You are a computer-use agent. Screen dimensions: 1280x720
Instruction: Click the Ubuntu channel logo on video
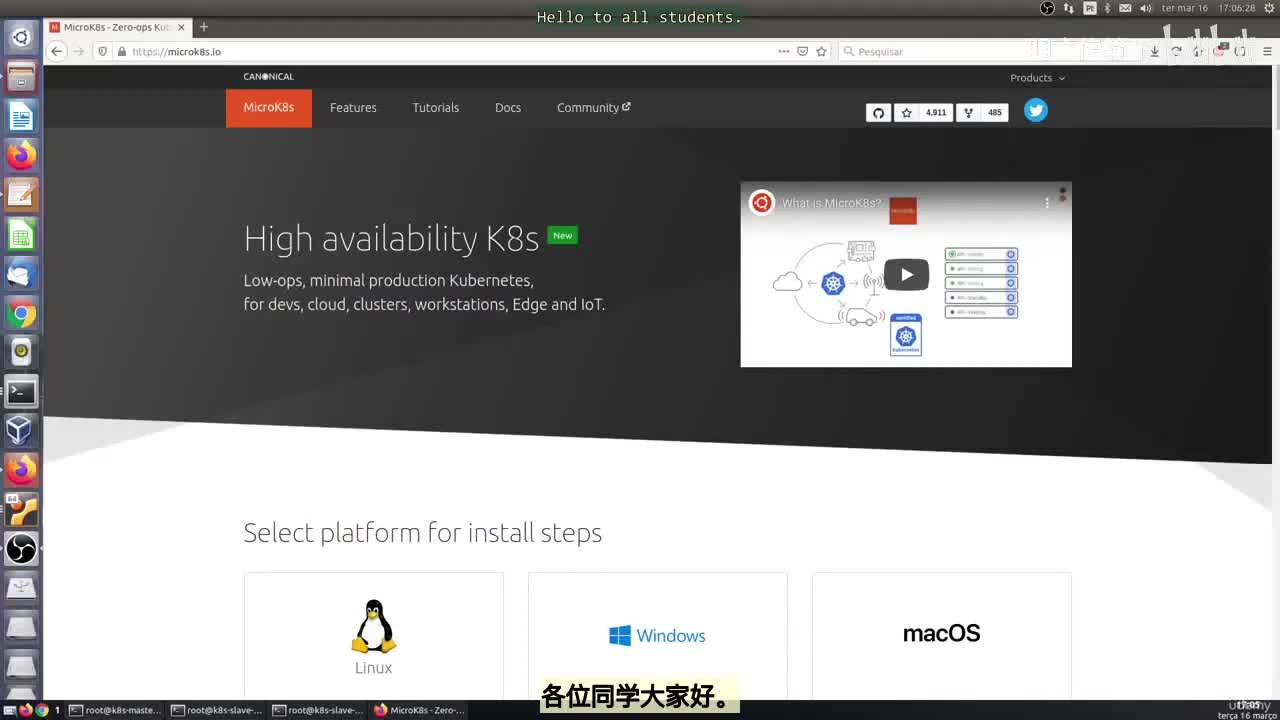tap(762, 203)
